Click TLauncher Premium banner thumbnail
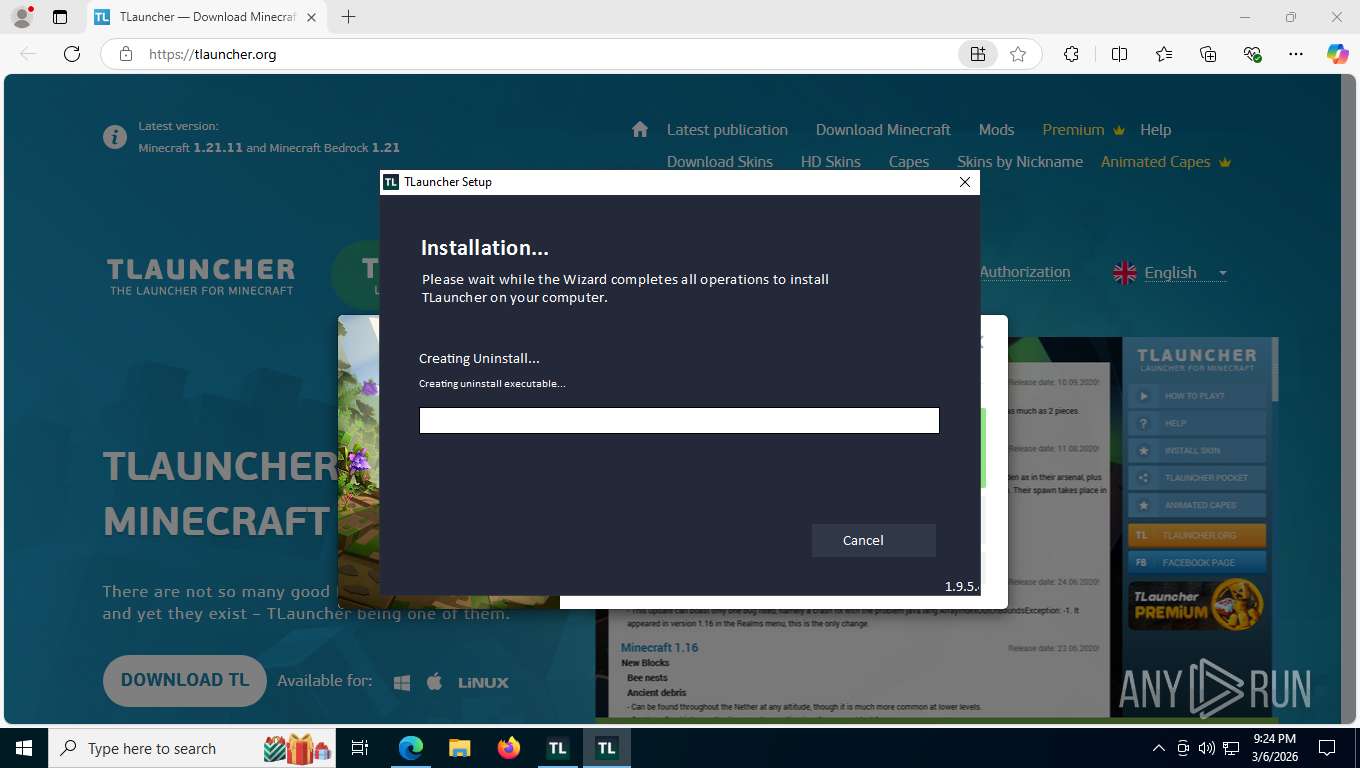 1196,604
